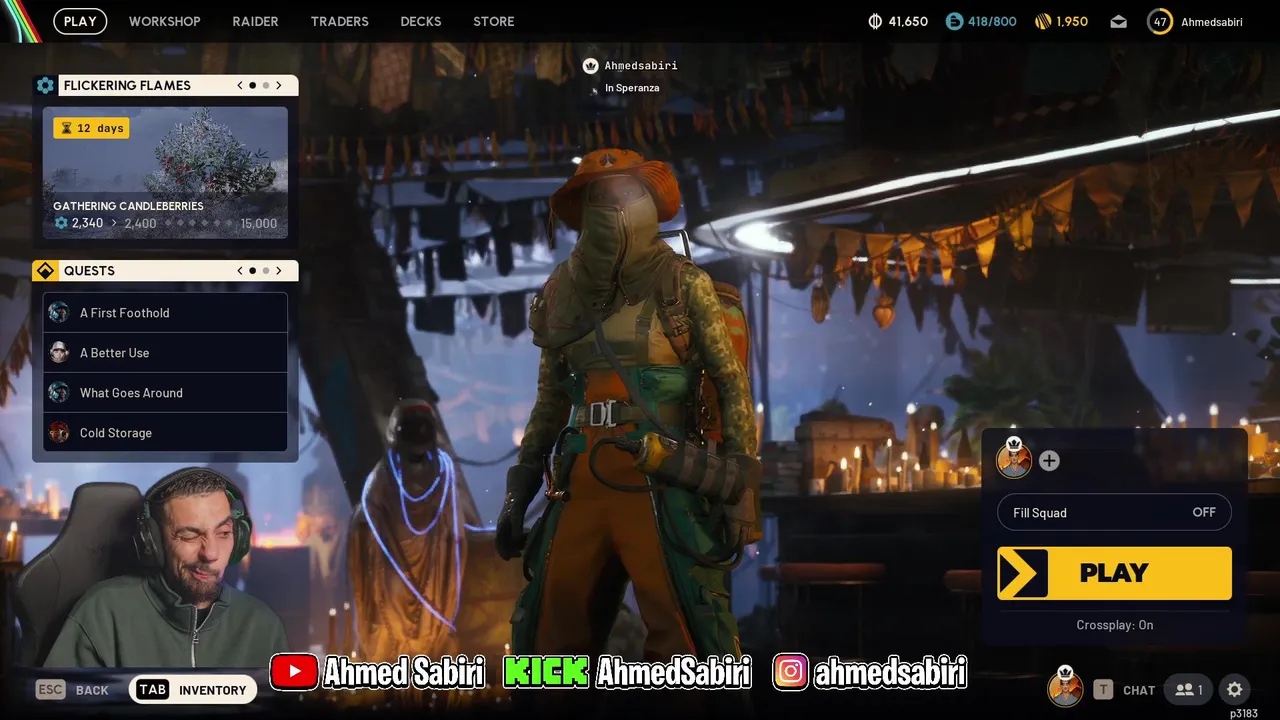Add a squad member with plus icon
The image size is (1280, 720).
[x=1049, y=461]
